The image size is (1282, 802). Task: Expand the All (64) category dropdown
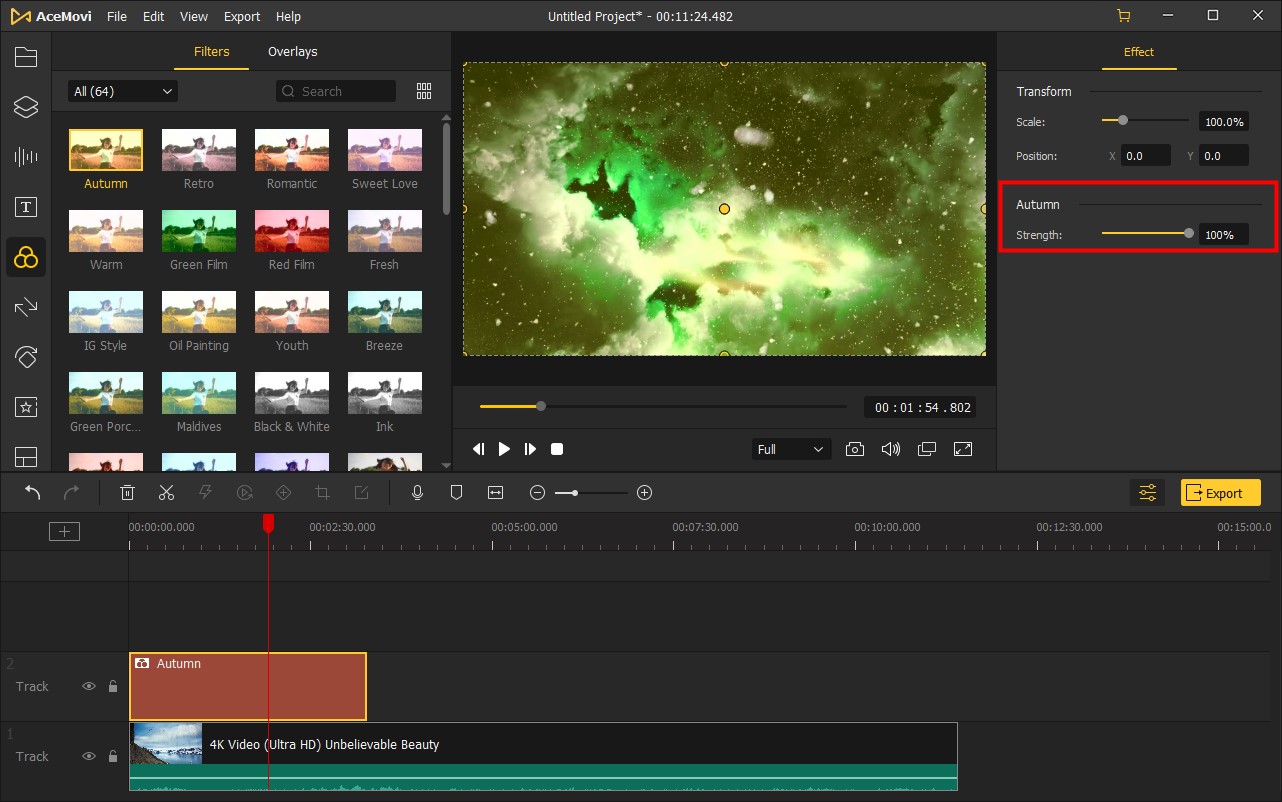tap(123, 91)
